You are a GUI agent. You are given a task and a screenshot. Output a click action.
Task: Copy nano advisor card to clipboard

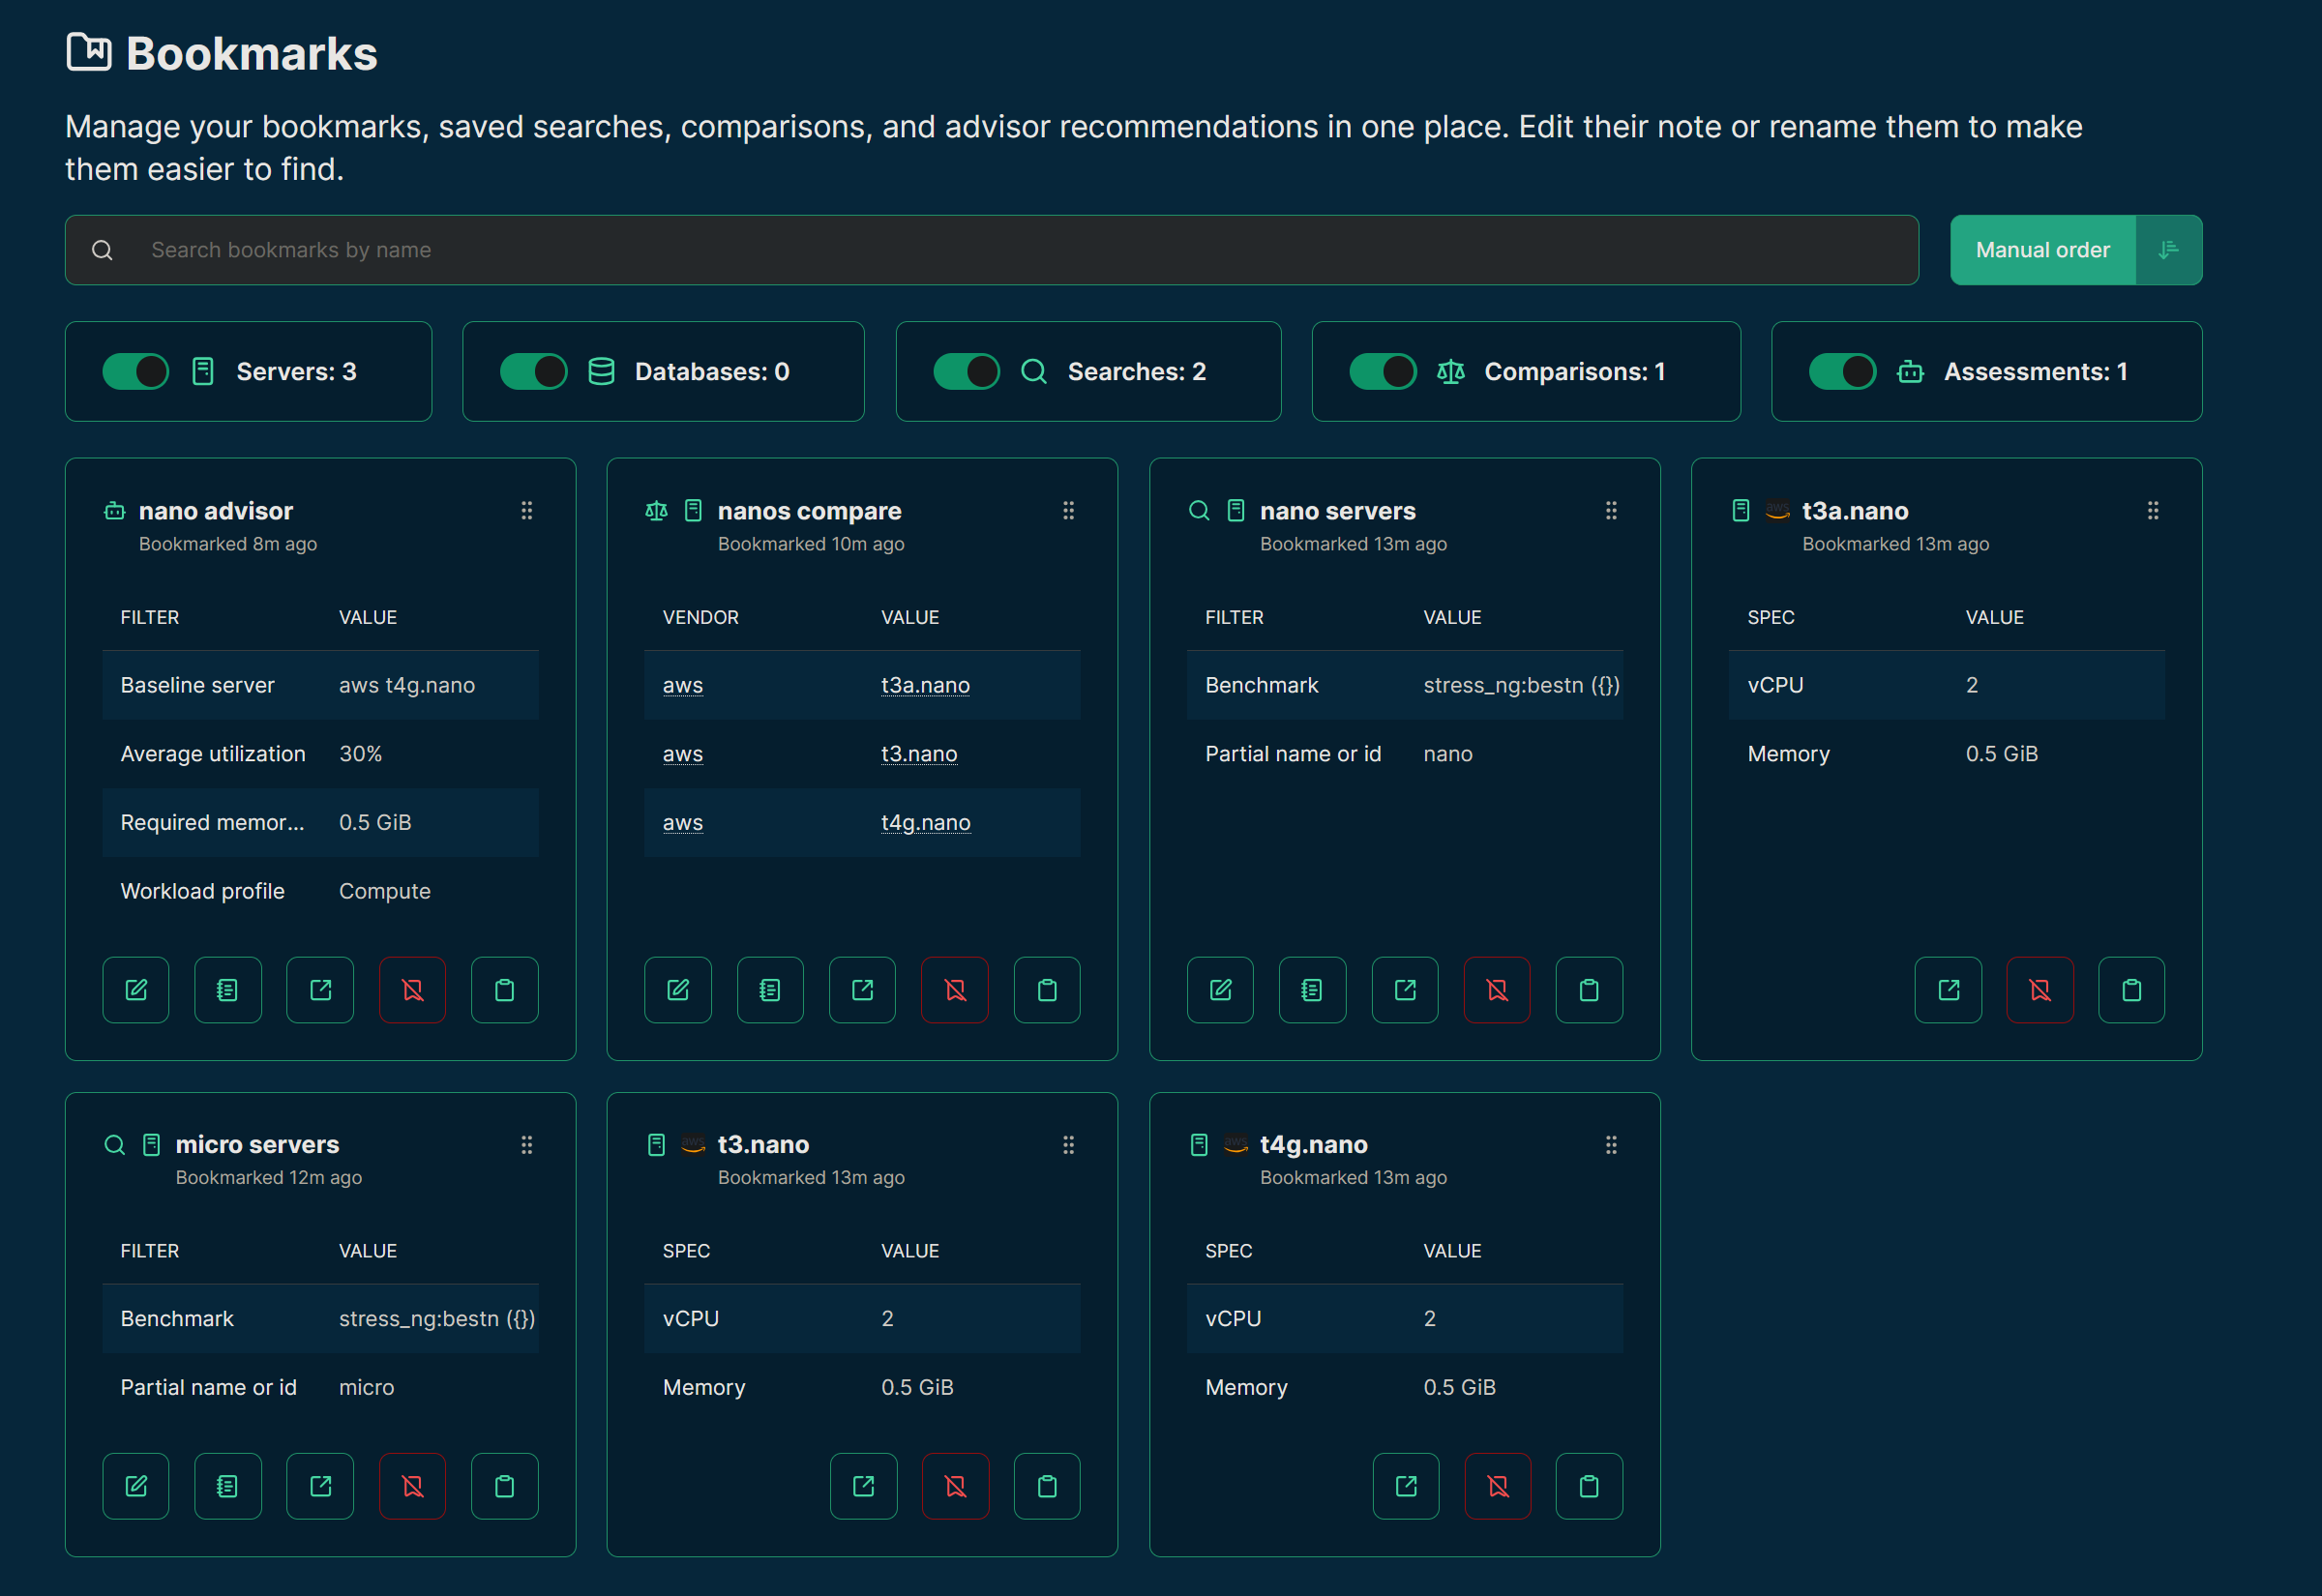(505, 990)
